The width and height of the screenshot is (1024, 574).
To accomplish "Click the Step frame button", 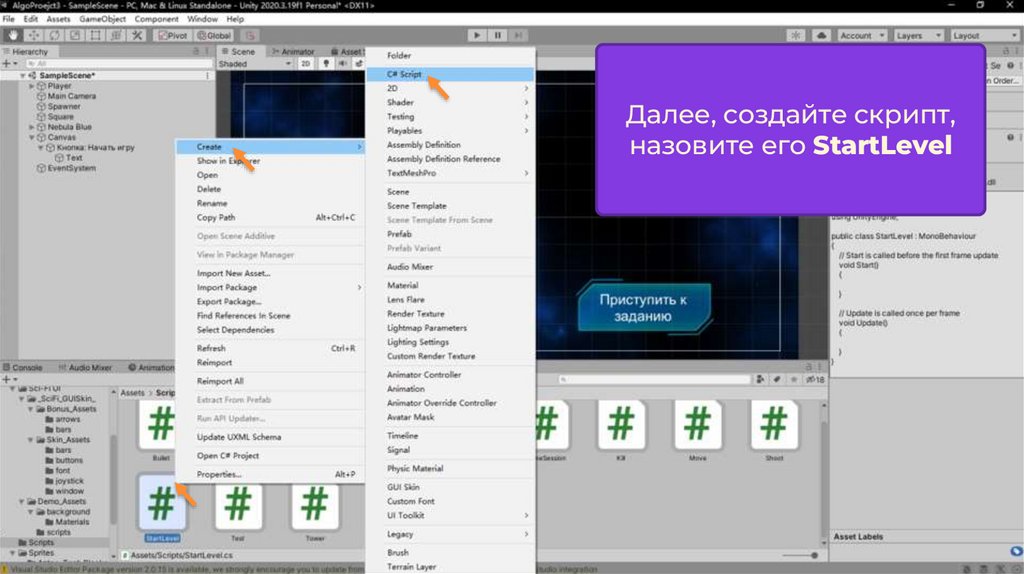I will coord(519,35).
